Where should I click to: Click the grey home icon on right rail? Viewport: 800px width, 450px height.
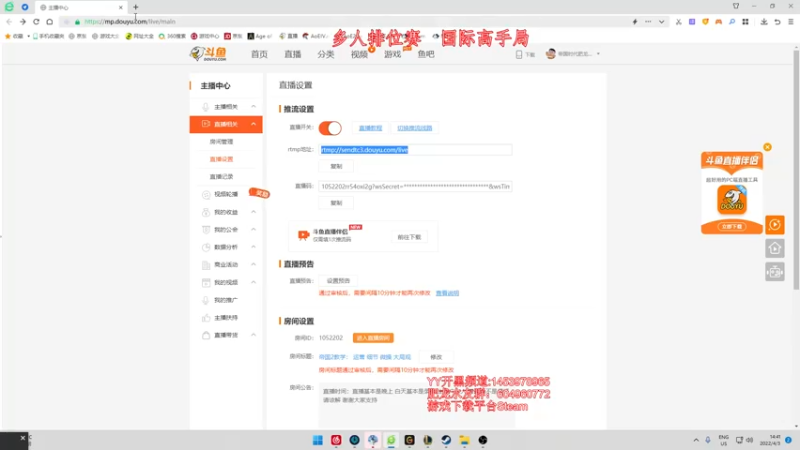(775, 248)
